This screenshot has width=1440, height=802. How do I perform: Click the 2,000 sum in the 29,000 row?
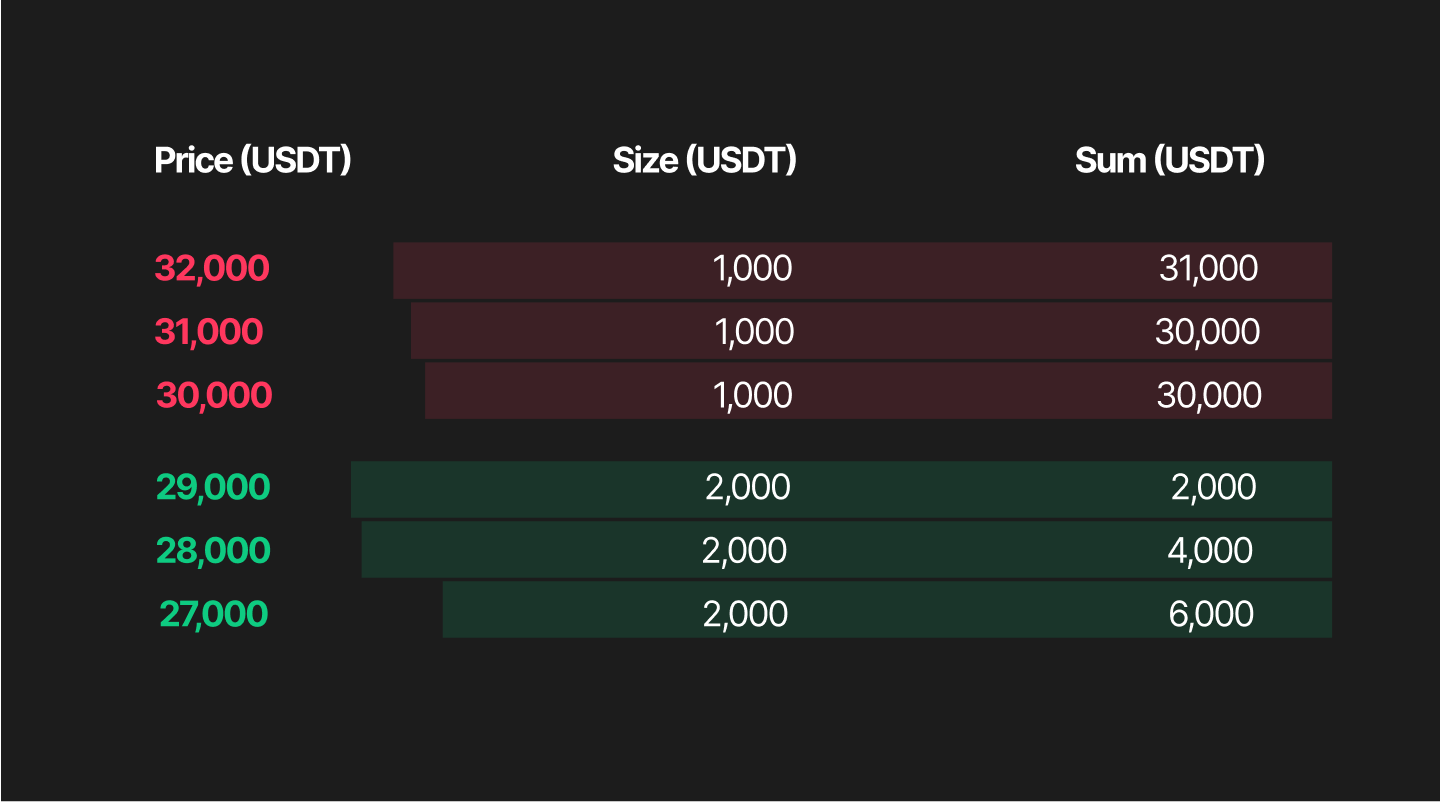coord(1214,488)
